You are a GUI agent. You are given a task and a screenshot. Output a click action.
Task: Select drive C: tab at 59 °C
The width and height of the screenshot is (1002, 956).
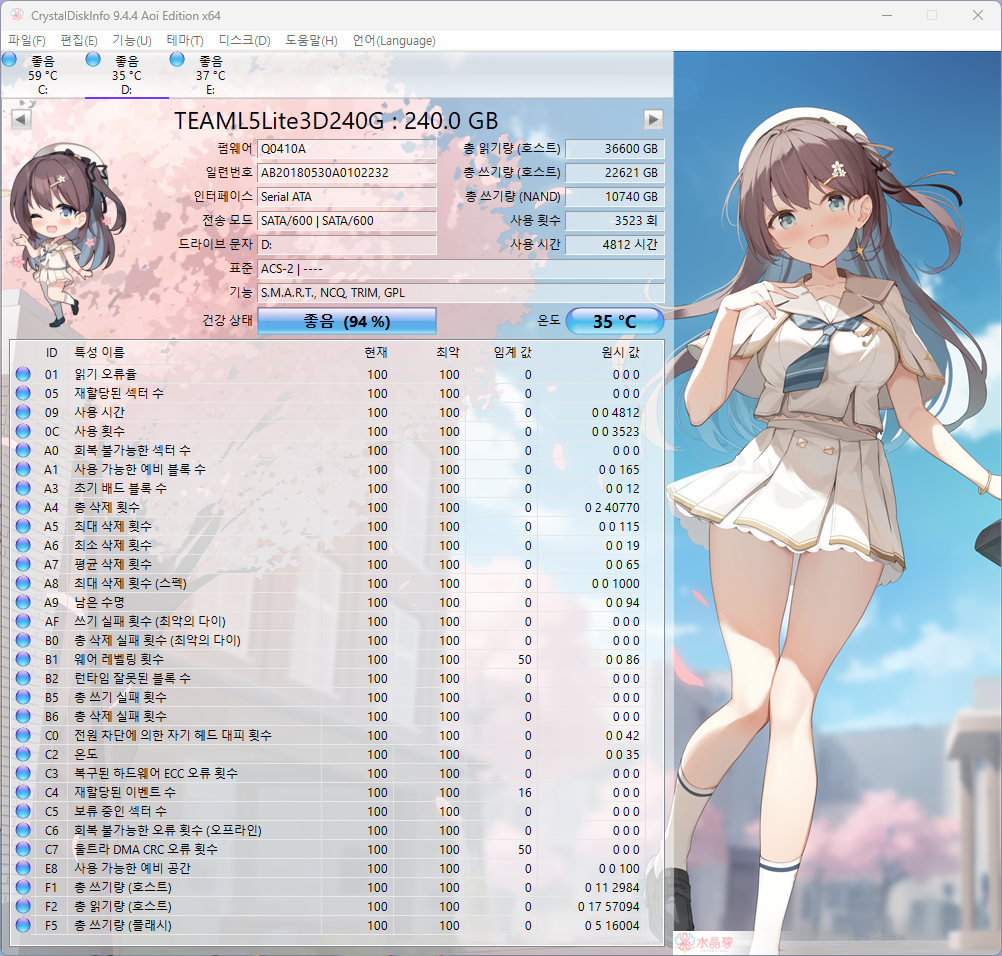42,75
